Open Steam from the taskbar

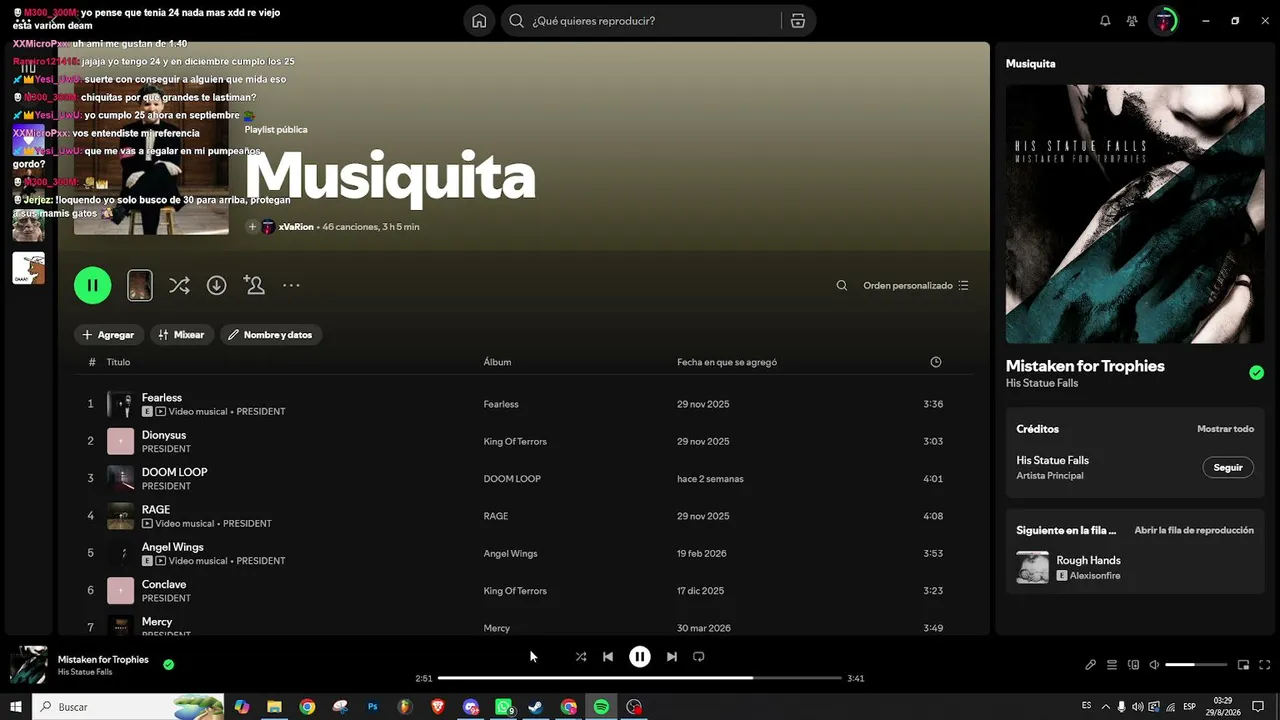pyautogui.click(x=536, y=707)
